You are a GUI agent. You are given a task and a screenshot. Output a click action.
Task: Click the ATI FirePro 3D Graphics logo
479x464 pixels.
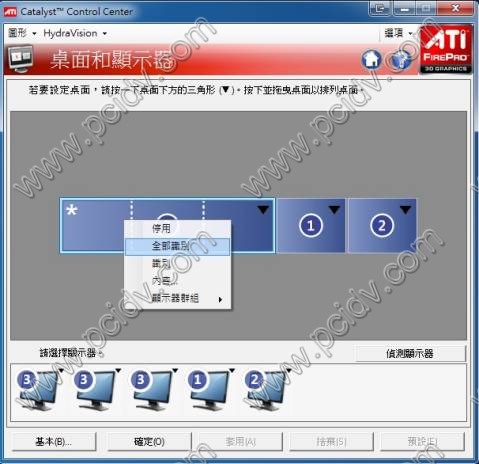click(446, 50)
